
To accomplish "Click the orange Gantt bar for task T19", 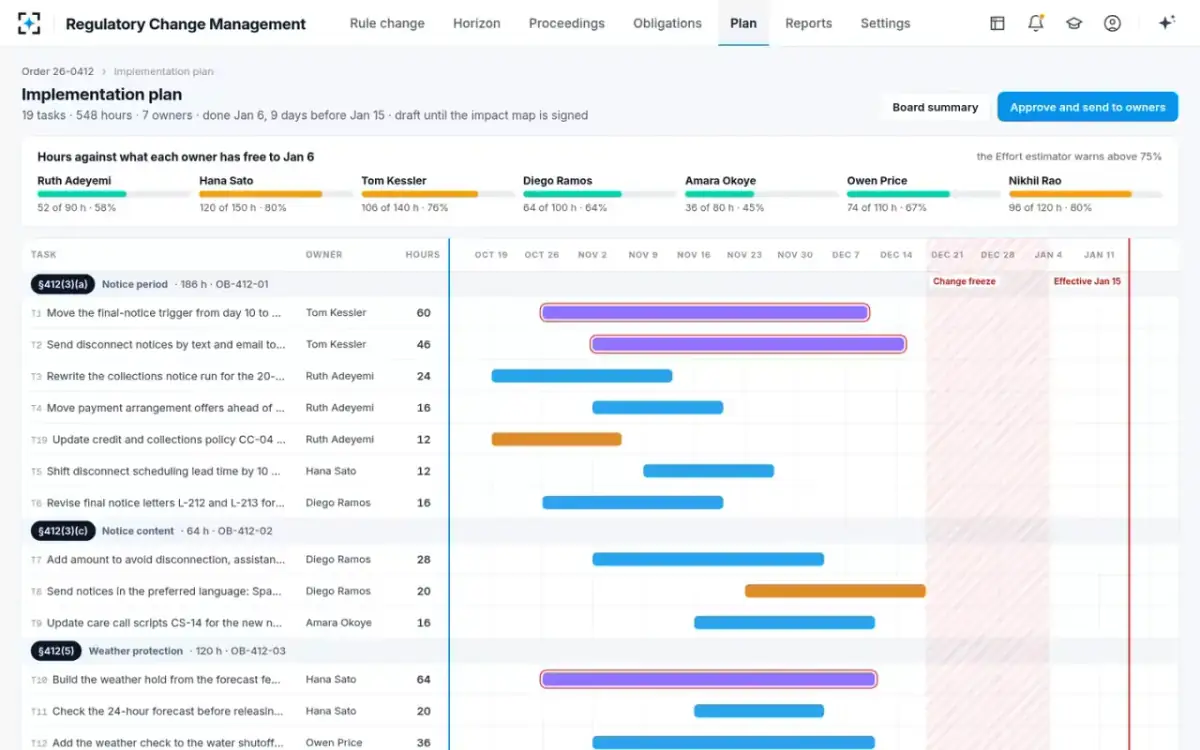I will (556, 439).
